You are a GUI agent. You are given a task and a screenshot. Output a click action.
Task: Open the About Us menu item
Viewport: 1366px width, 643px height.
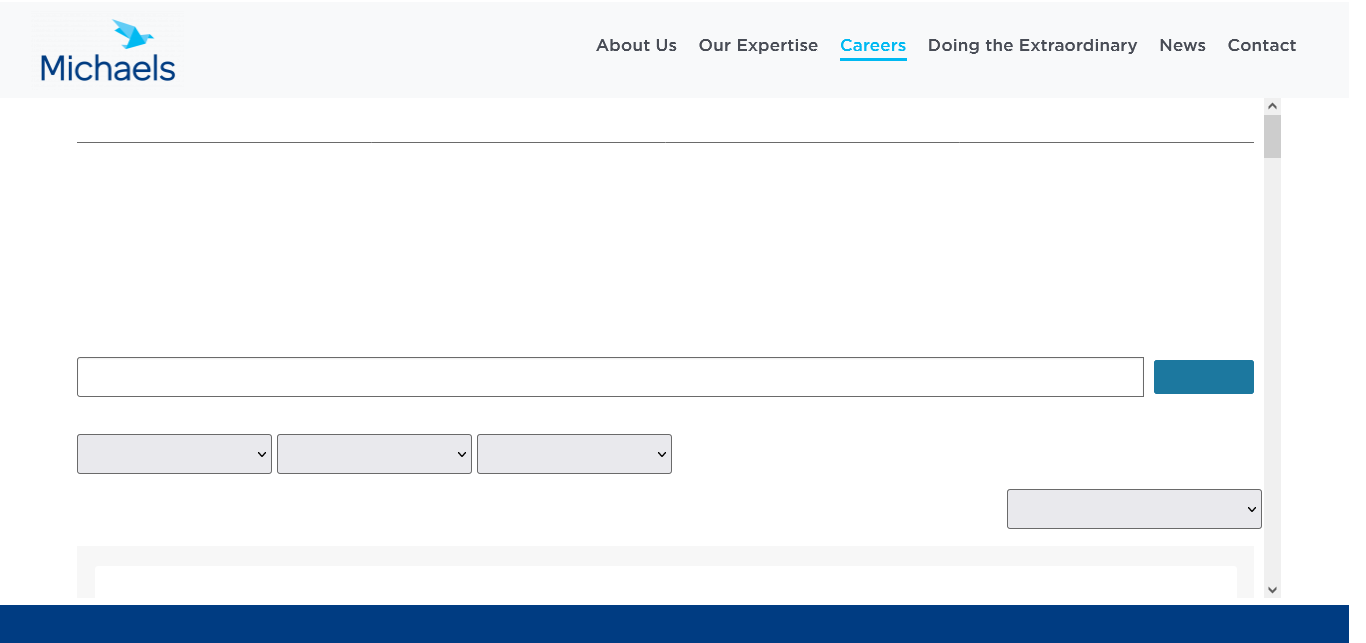636,45
